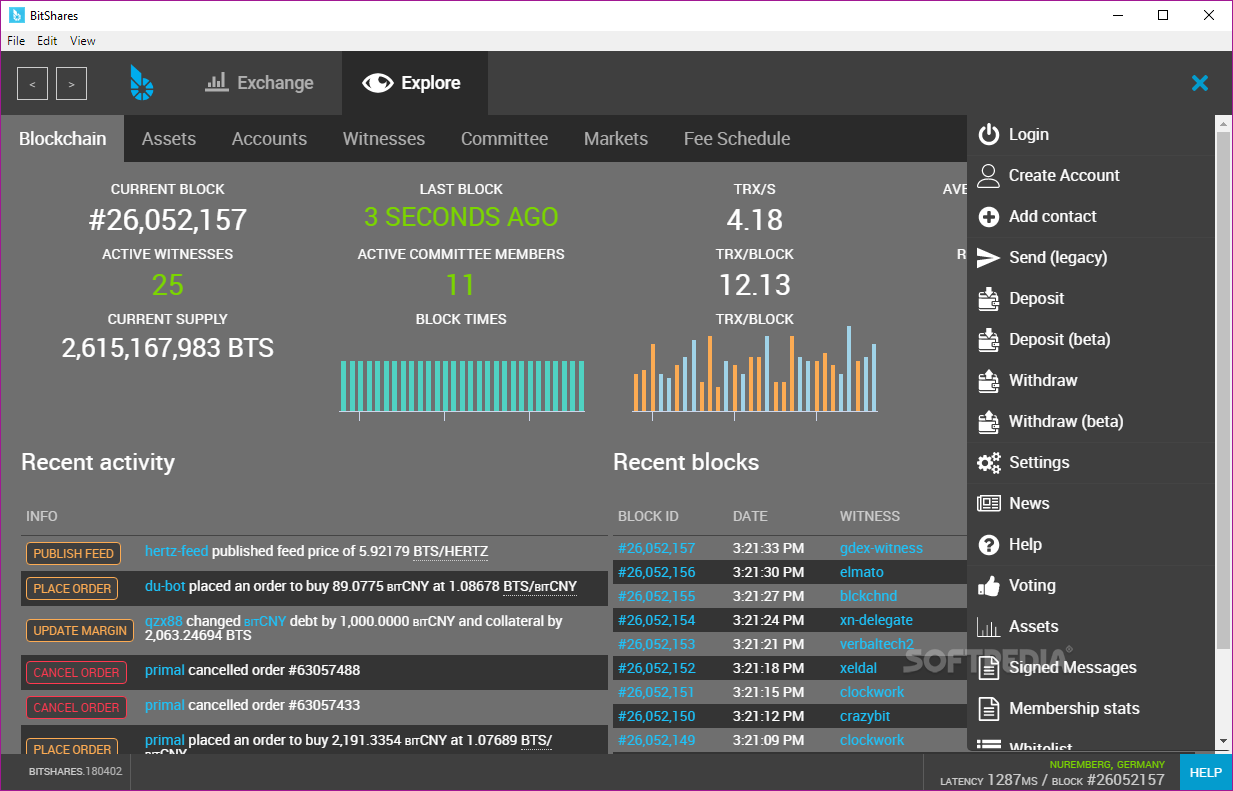Click the News newspaper icon
The height and width of the screenshot is (791, 1233).
989,504
